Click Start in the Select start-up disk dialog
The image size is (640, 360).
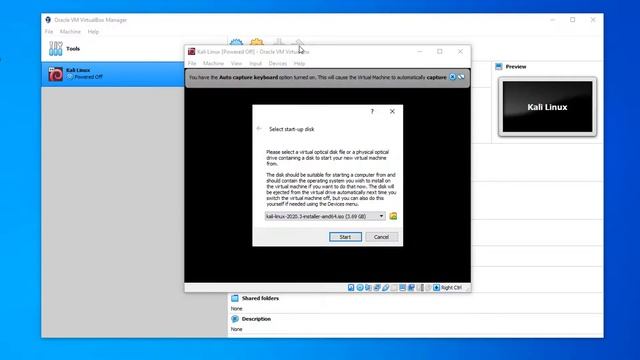345,237
